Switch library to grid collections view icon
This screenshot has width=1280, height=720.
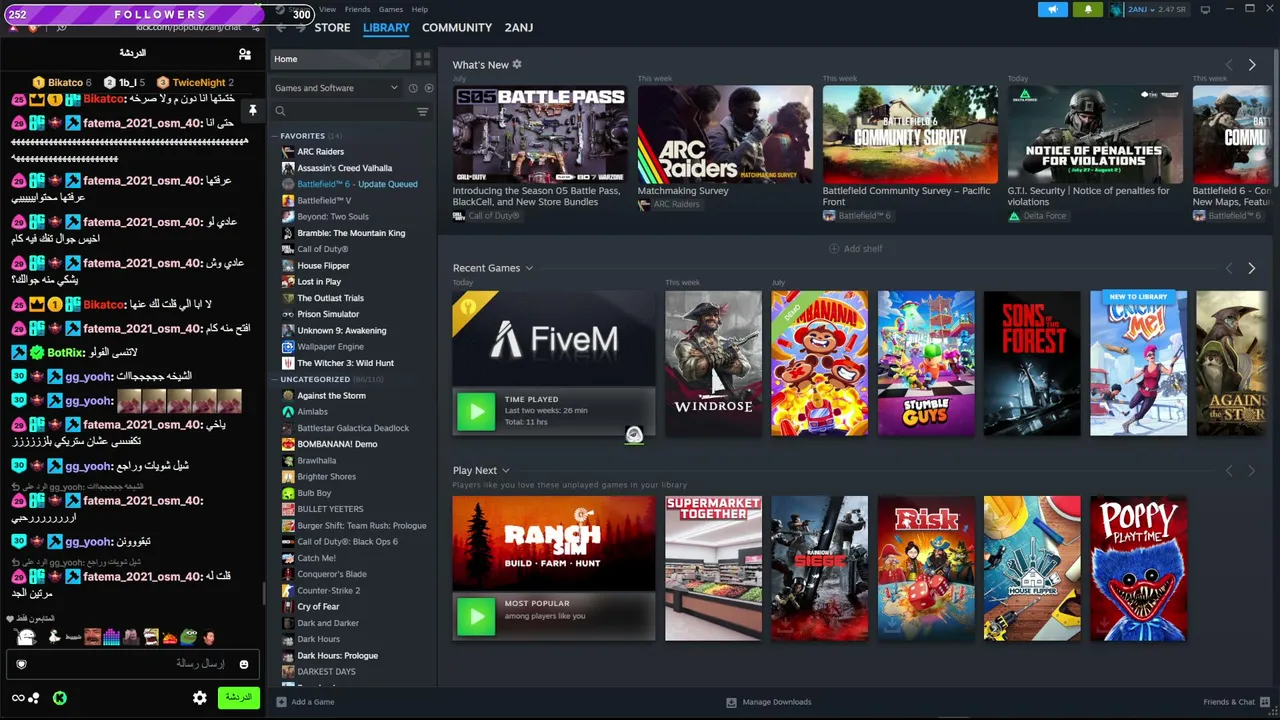click(x=423, y=59)
